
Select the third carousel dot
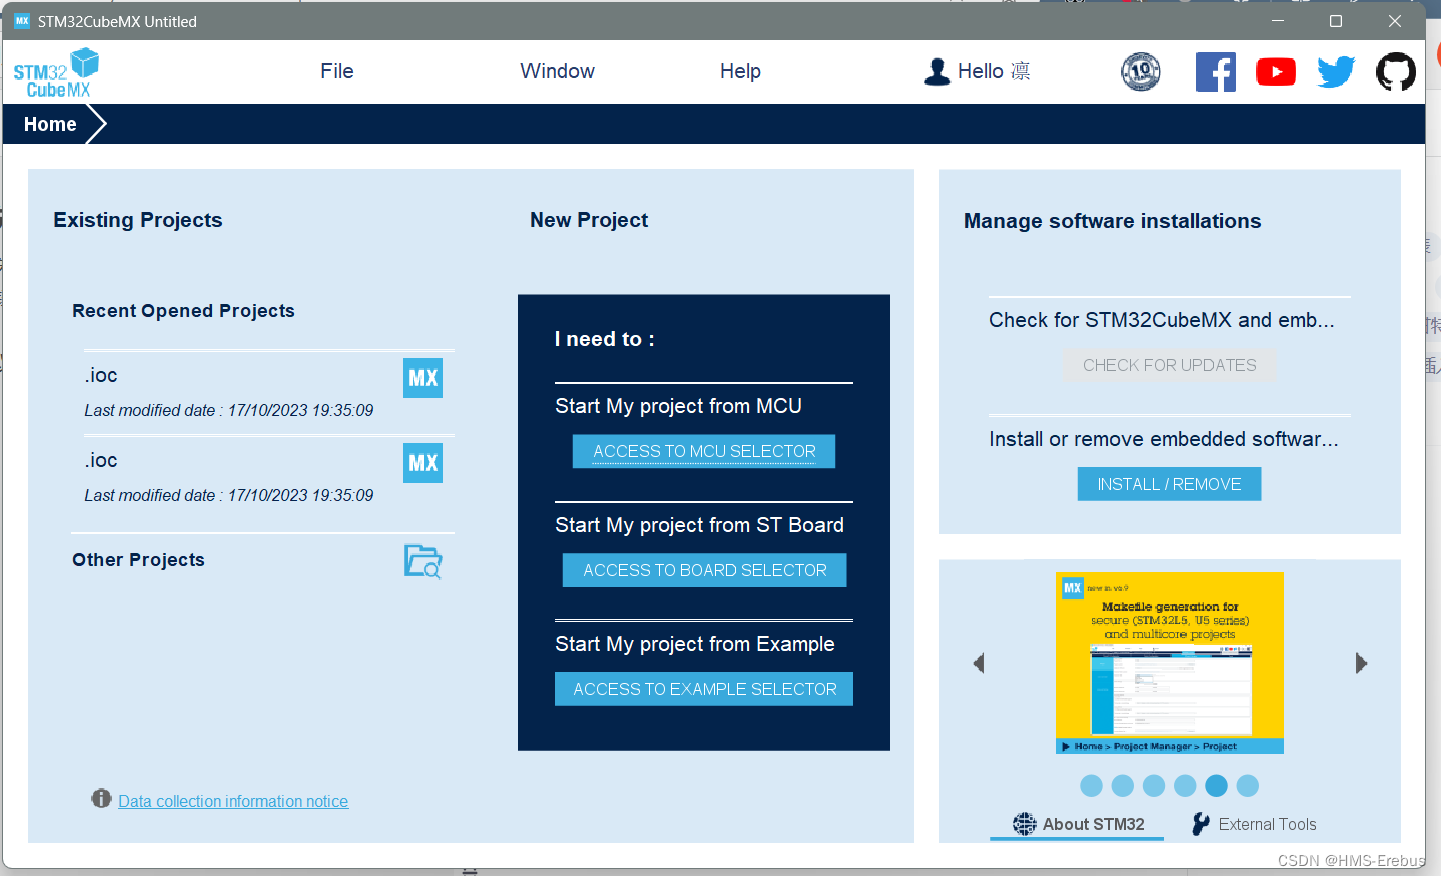coord(1154,786)
